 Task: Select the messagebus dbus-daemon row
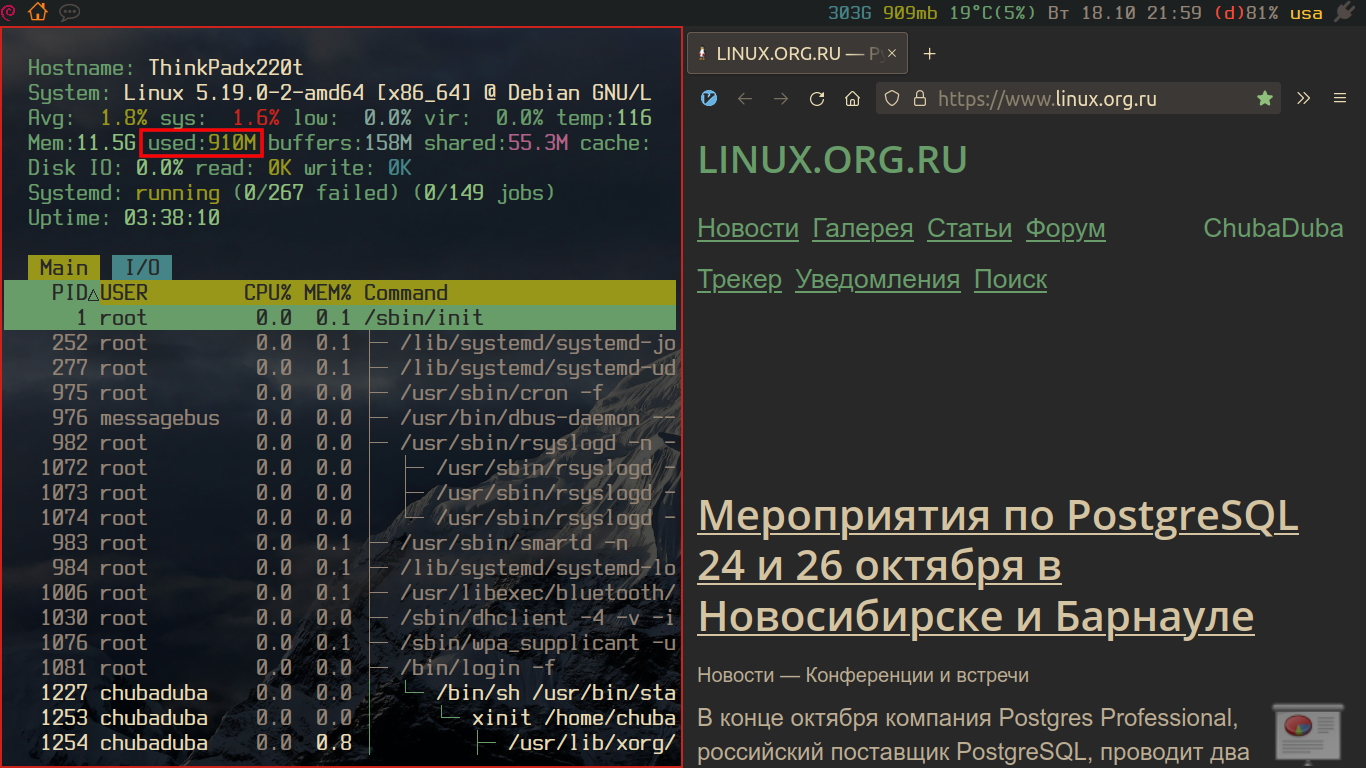click(340, 418)
